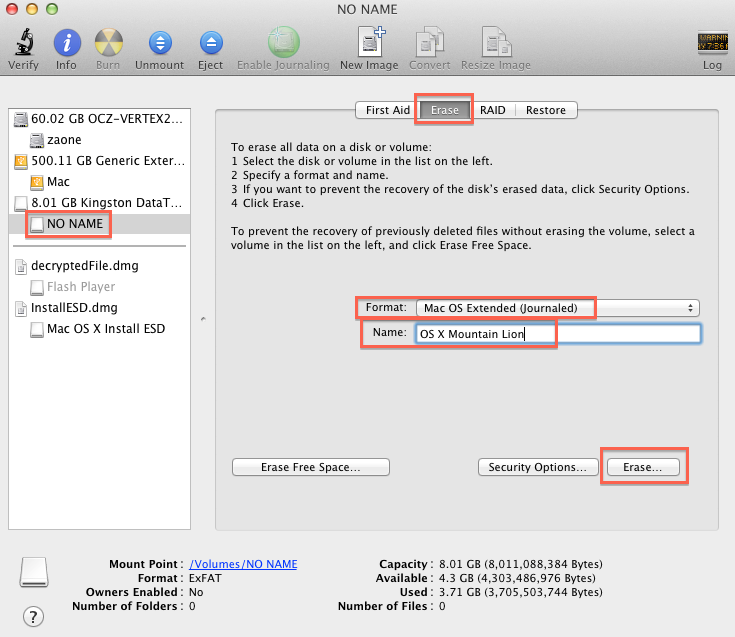Click the Name text field
This screenshot has width=735, height=637.
(x=558, y=334)
